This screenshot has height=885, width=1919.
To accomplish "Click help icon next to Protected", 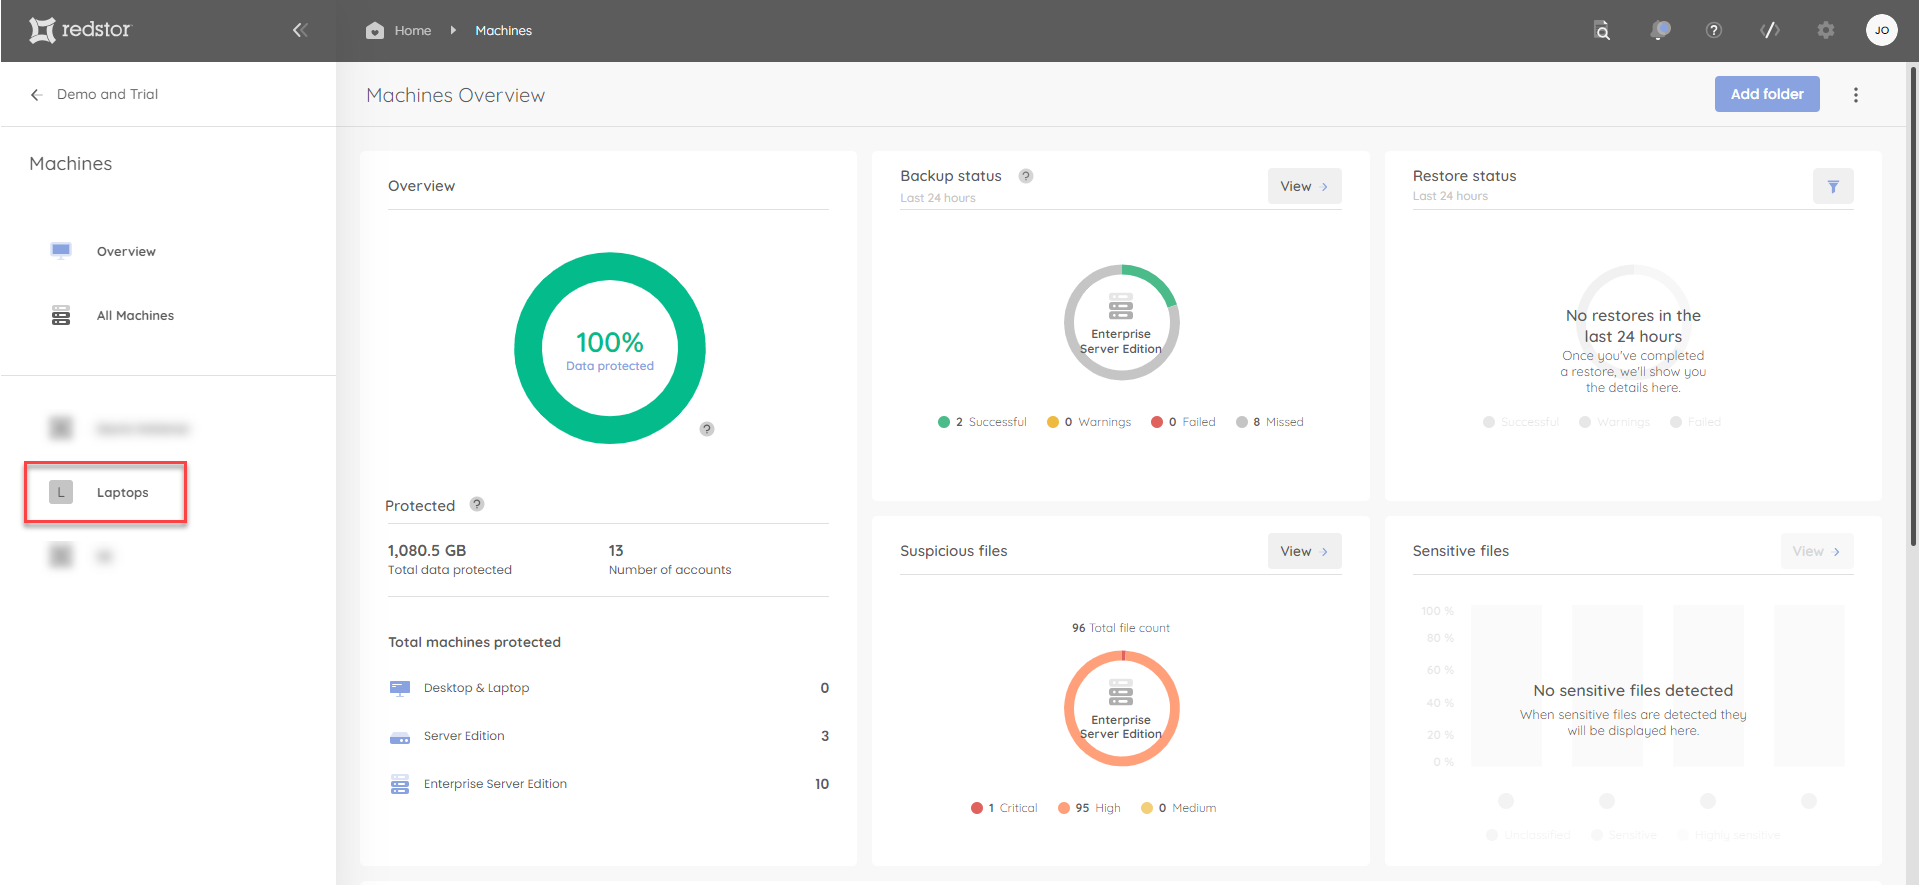I will (477, 504).
